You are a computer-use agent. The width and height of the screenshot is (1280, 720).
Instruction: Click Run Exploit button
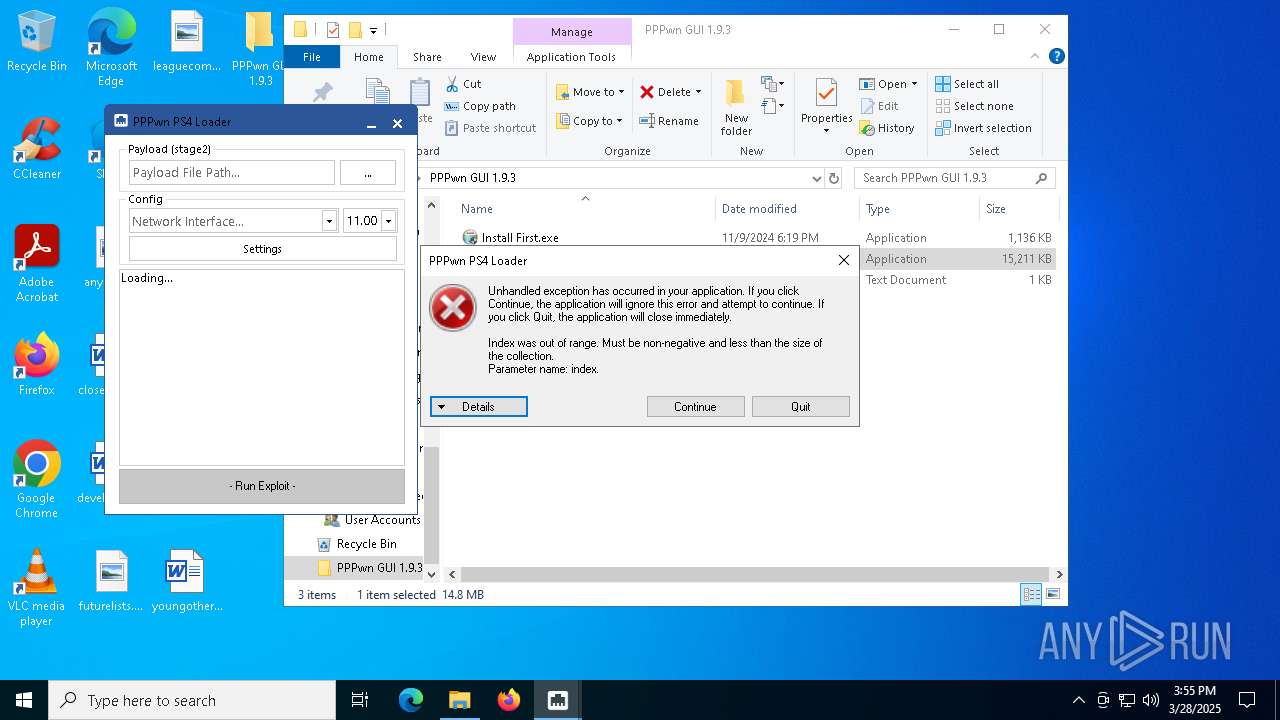click(262, 486)
